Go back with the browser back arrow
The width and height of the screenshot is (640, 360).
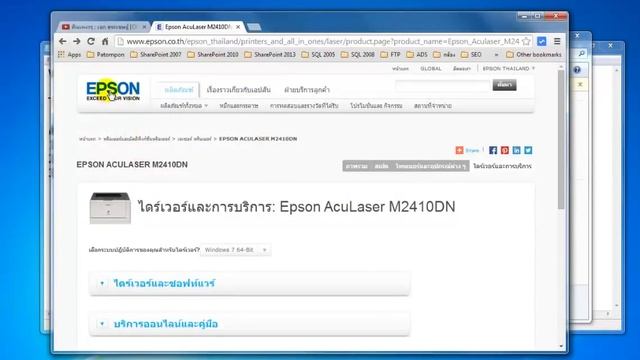62,41
